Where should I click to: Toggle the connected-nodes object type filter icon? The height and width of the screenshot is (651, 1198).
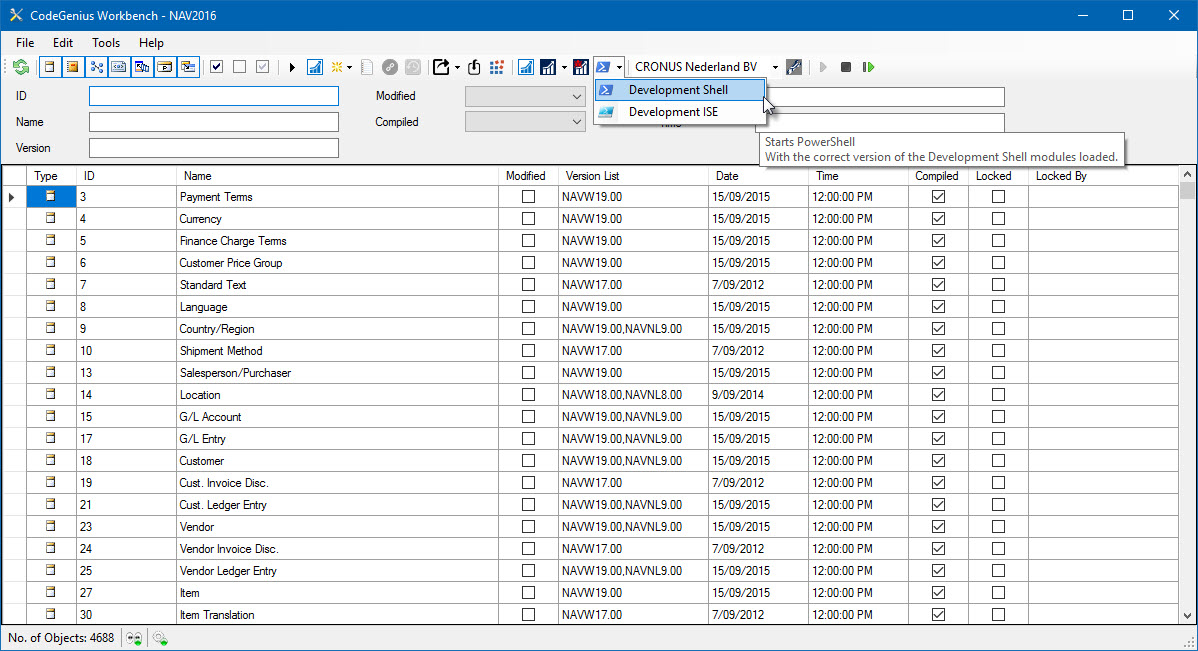pyautogui.click(x=96, y=67)
